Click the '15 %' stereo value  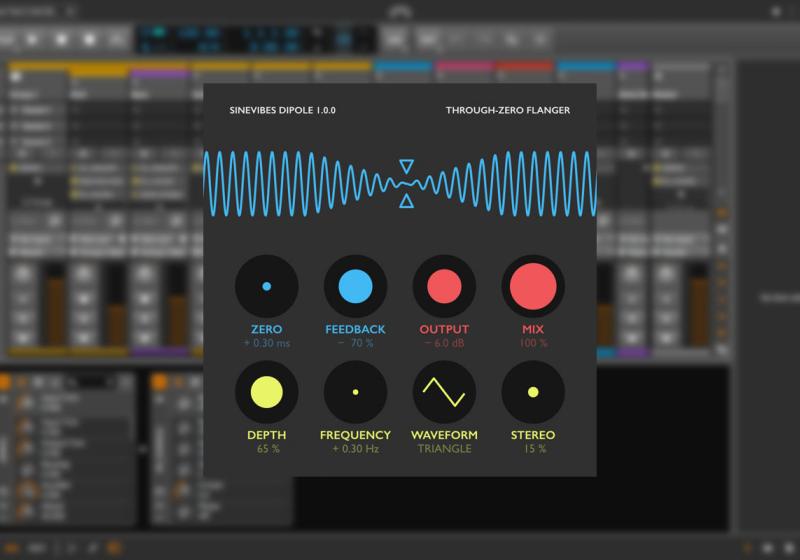[x=535, y=449]
